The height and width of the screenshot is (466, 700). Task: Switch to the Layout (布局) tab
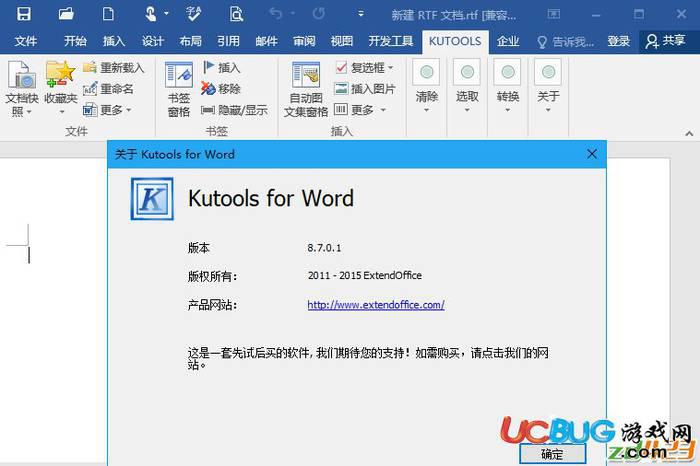pos(191,42)
